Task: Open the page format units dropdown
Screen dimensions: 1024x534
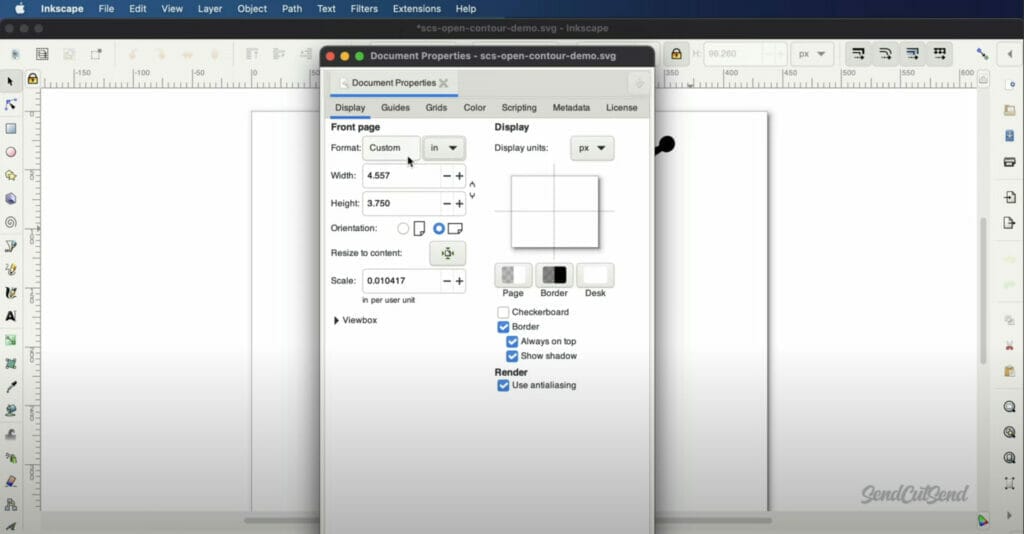Action: click(444, 148)
